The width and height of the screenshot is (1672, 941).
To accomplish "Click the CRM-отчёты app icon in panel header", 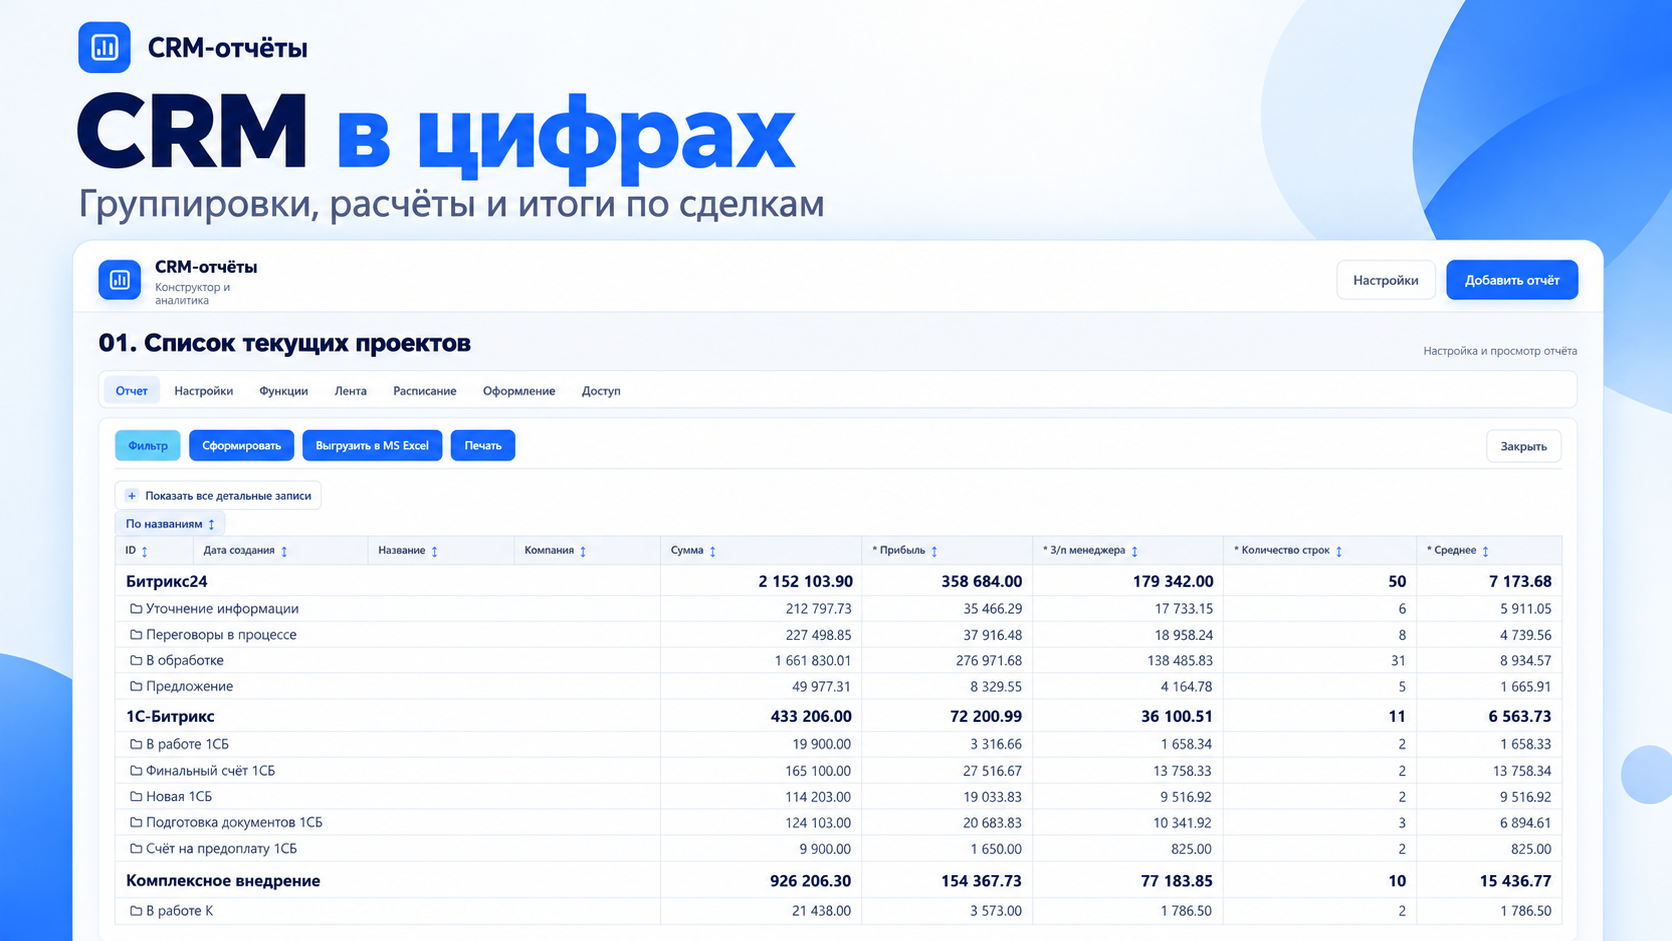I will click(119, 280).
